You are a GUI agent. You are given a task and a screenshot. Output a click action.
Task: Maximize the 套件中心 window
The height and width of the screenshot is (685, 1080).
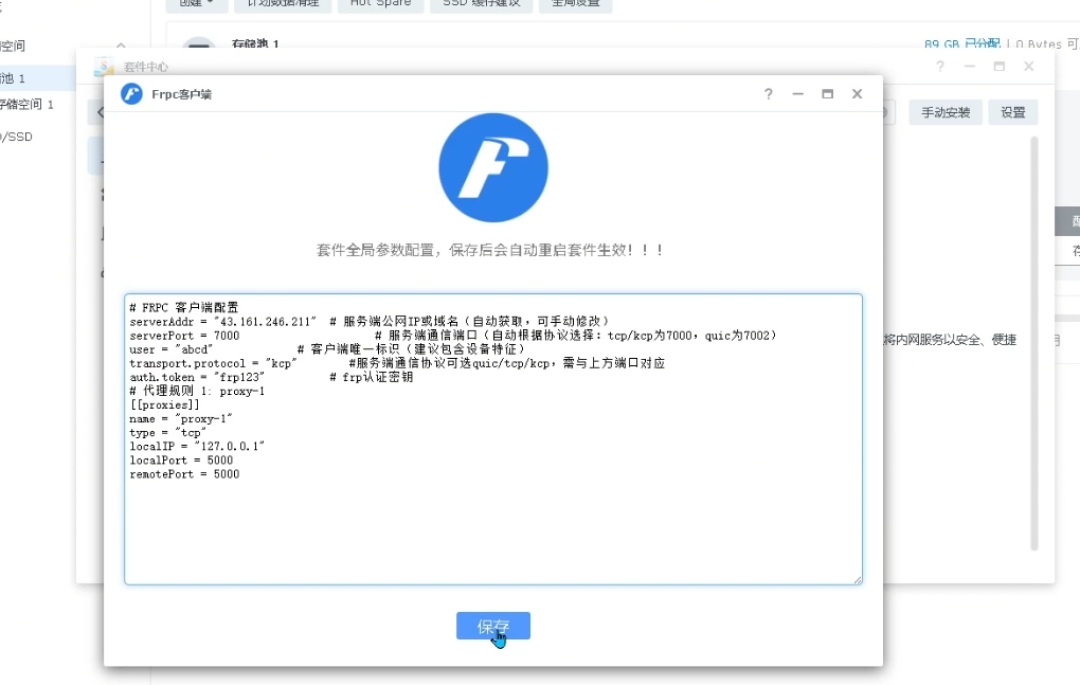click(x=999, y=66)
